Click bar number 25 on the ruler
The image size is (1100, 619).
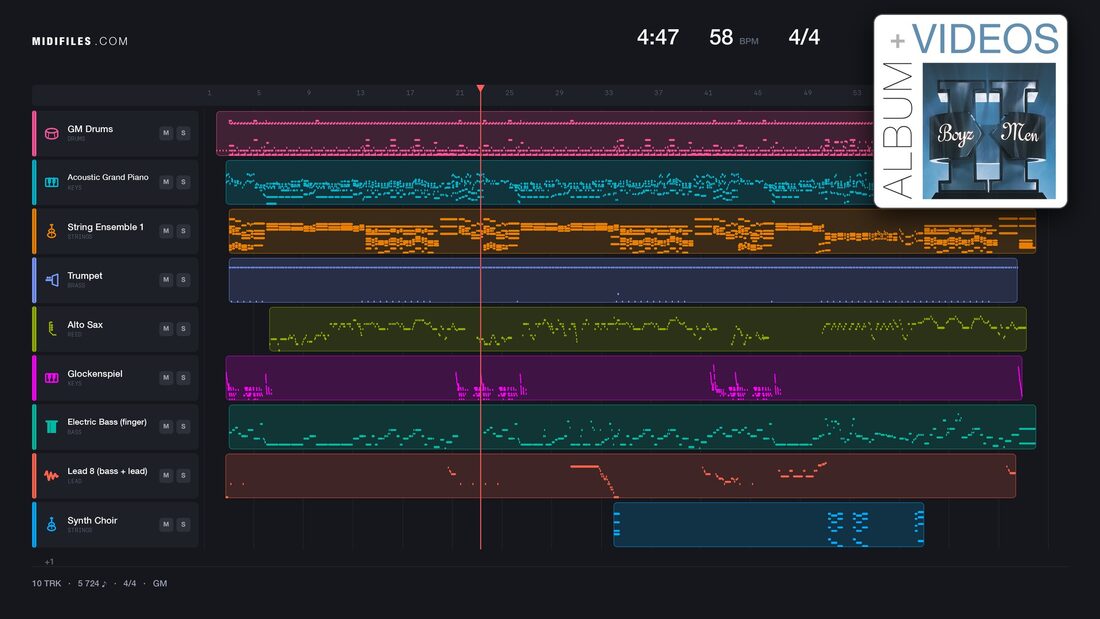pos(509,93)
